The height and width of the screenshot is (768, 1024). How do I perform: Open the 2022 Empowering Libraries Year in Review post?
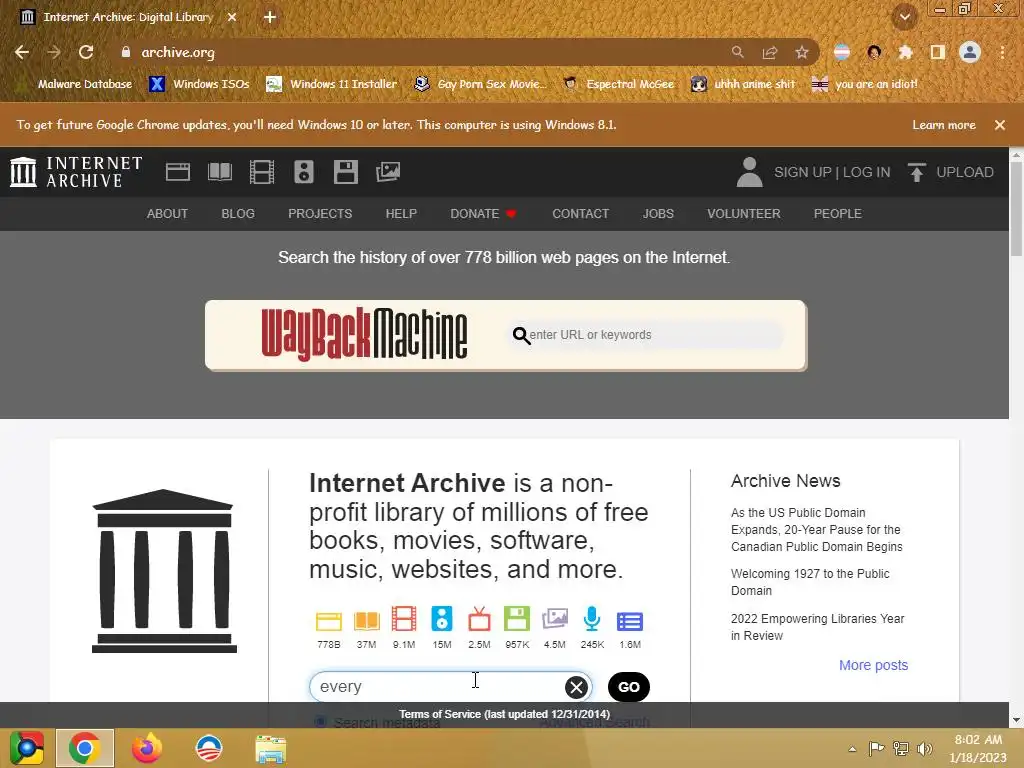(x=818, y=627)
